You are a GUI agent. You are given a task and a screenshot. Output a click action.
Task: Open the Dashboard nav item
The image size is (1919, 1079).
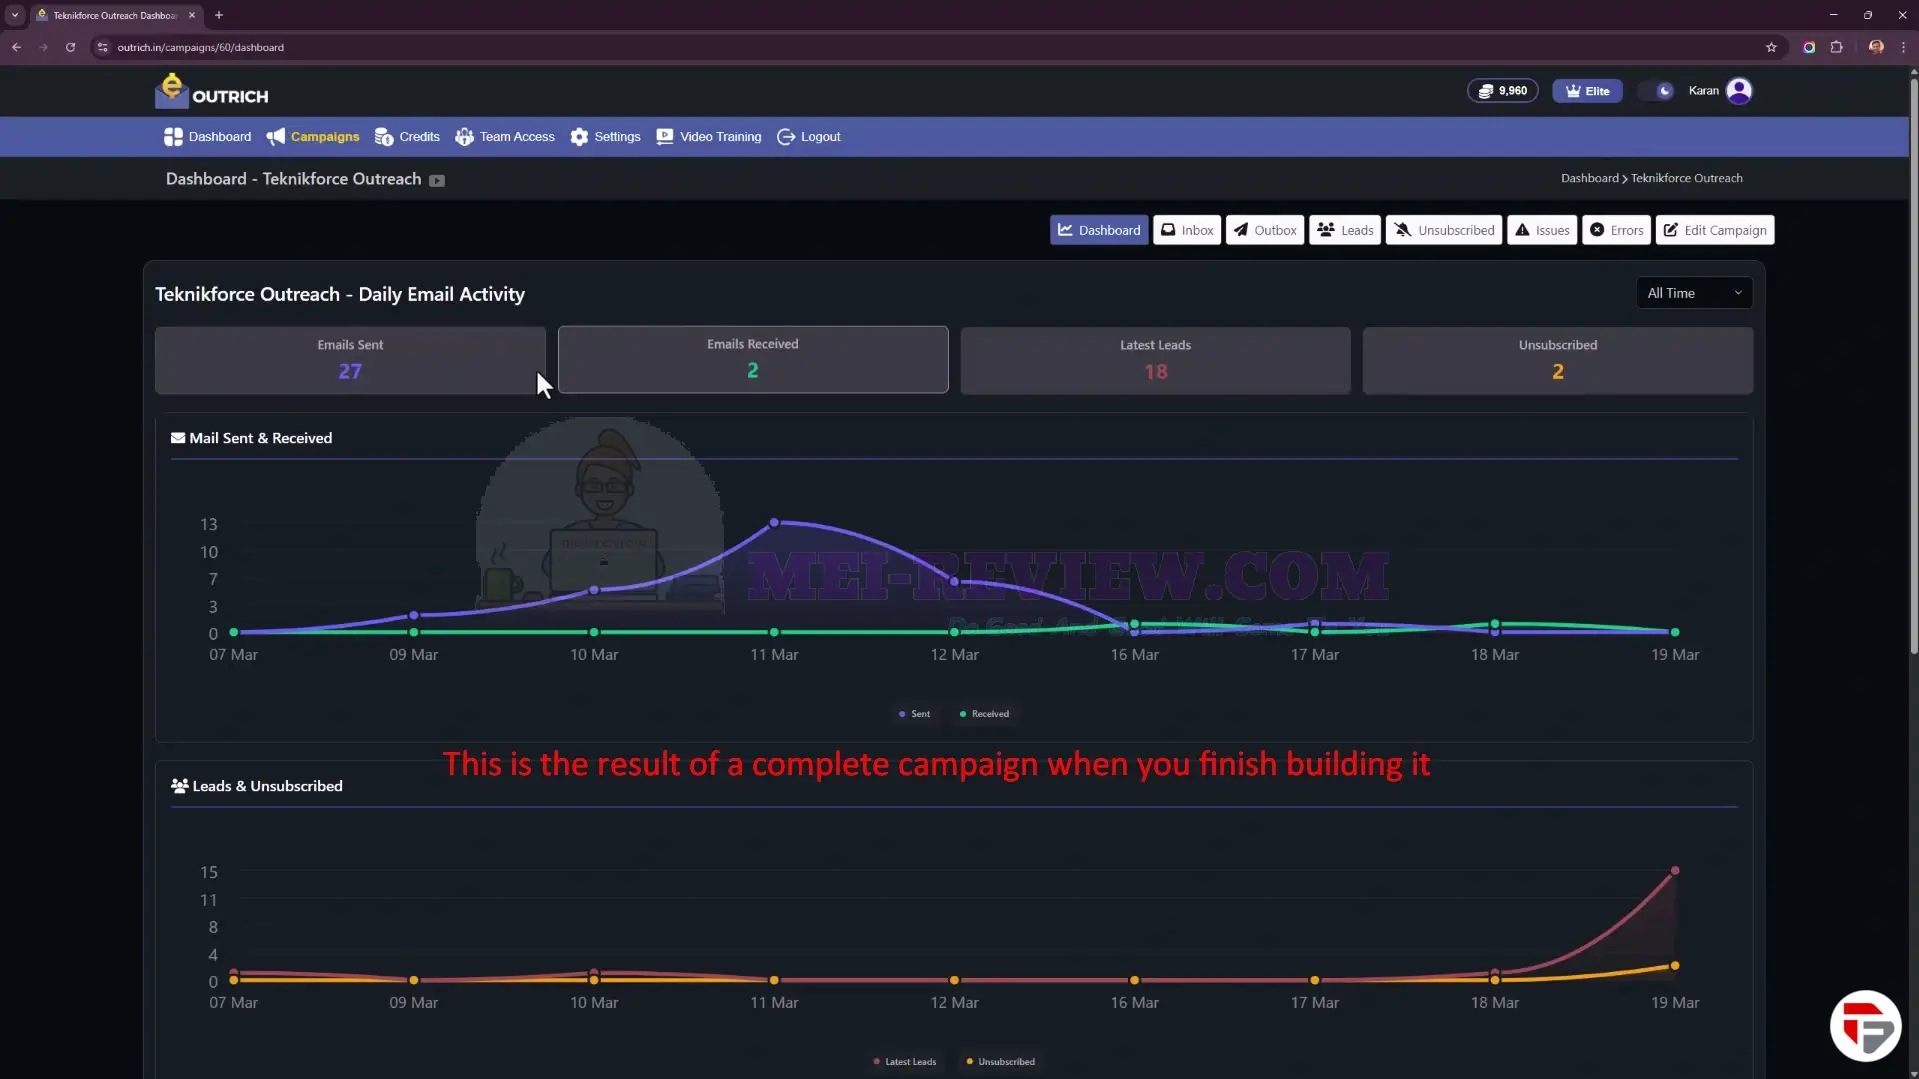click(208, 137)
